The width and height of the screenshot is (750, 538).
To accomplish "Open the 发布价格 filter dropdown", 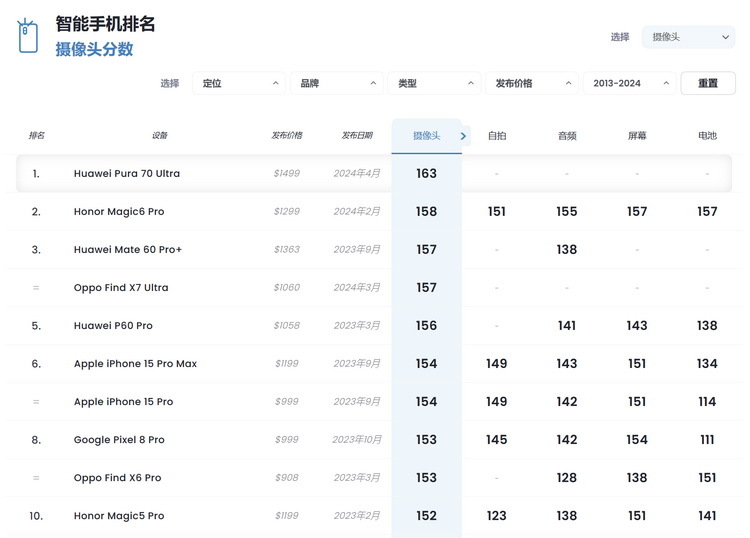I will pyautogui.click(x=530, y=83).
